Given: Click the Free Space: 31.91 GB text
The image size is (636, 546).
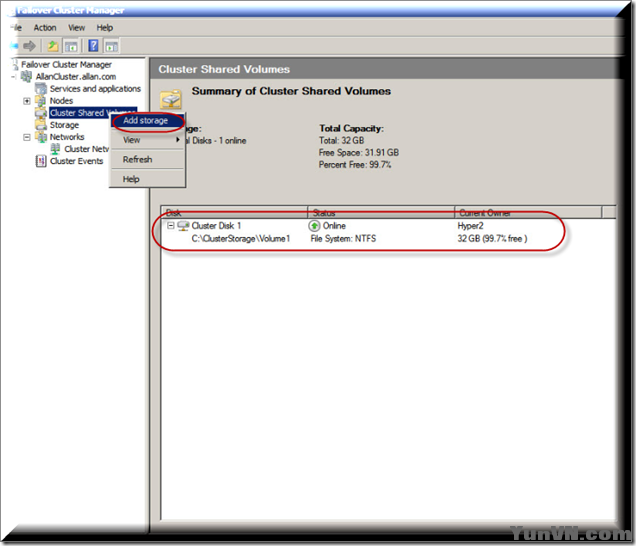Looking at the screenshot, I should click(359, 153).
